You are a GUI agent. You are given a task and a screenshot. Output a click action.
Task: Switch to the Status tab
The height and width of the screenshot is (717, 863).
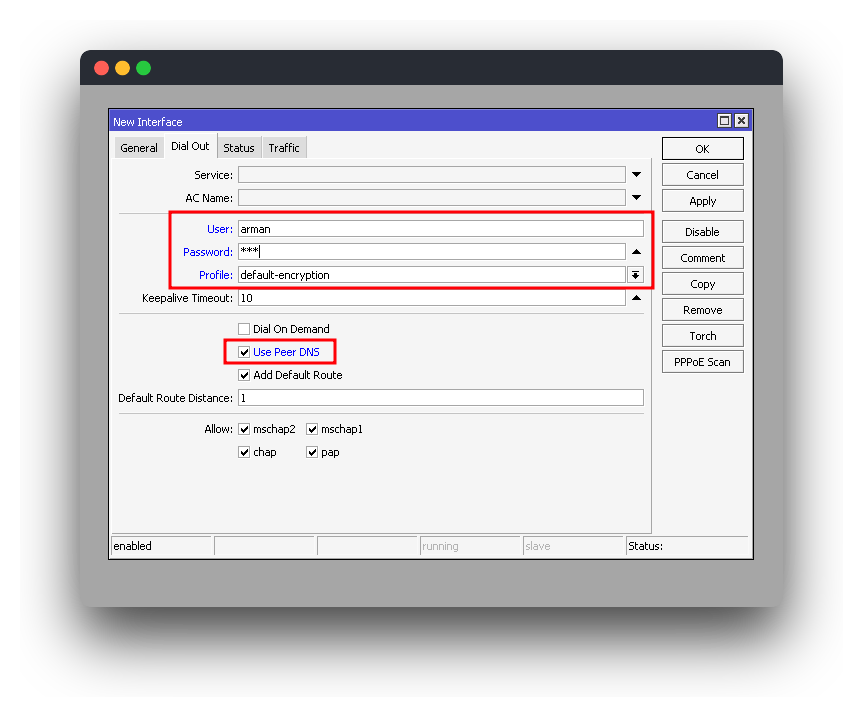pos(238,147)
